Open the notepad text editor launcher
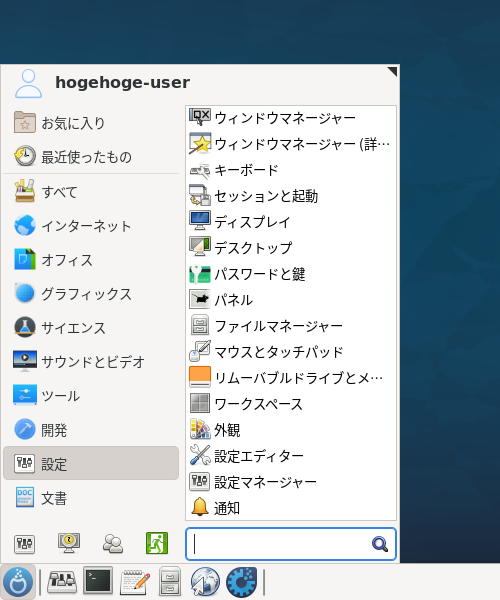 135,582
